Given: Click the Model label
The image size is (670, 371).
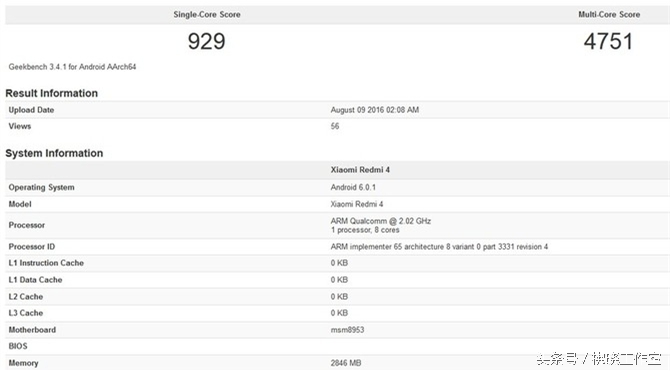Looking at the screenshot, I should point(20,204).
